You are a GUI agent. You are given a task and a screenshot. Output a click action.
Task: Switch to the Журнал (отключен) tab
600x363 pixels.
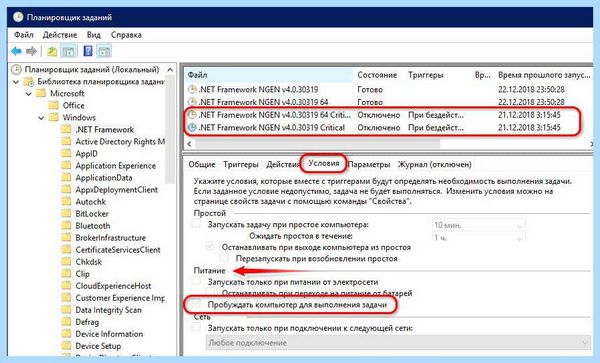434,164
